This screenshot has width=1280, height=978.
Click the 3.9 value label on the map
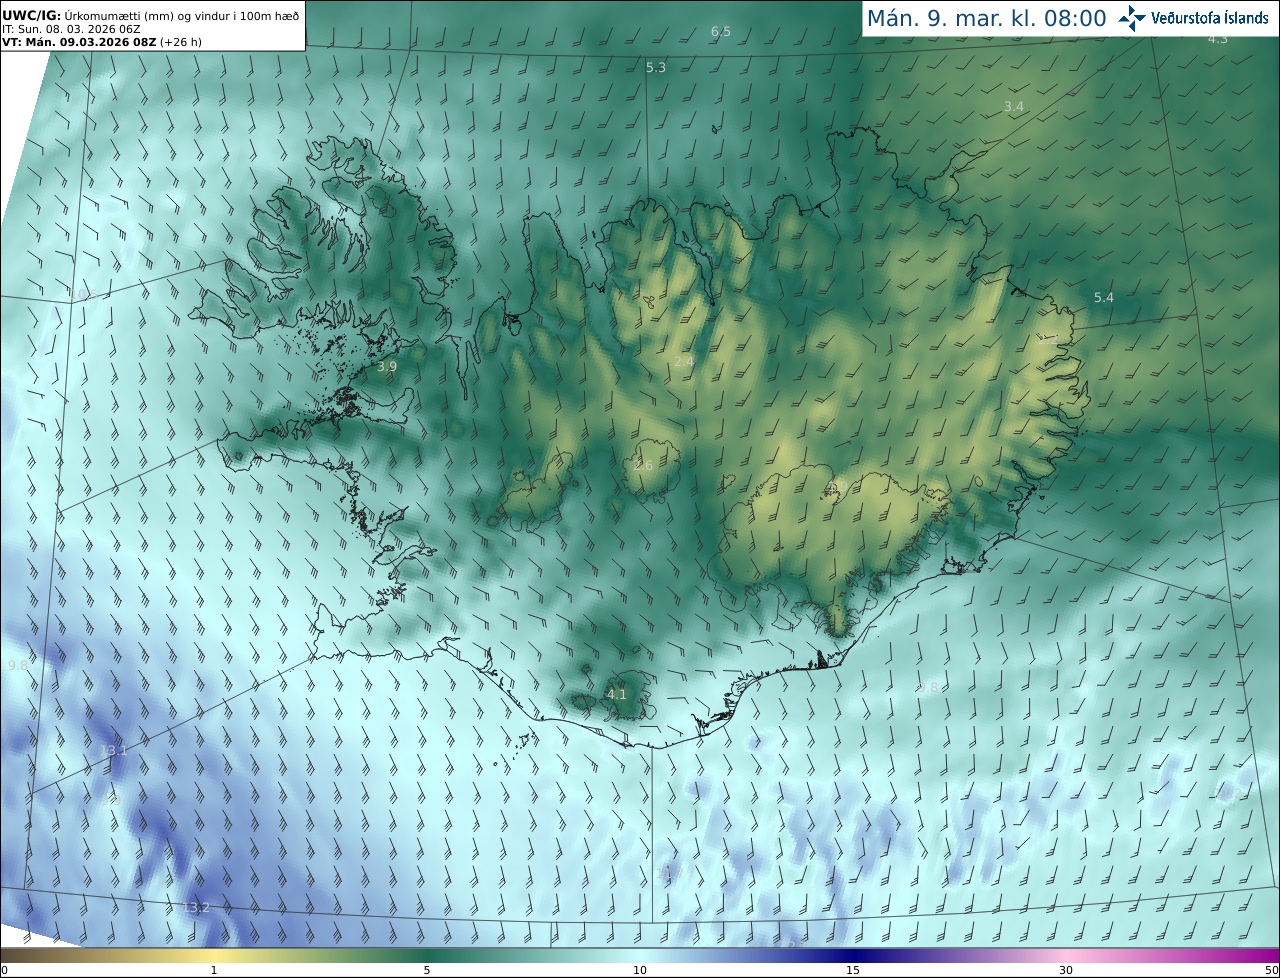pyautogui.click(x=387, y=367)
